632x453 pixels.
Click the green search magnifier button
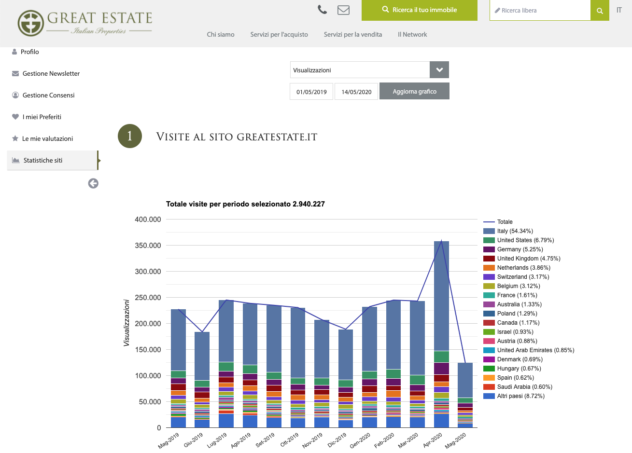pos(600,10)
